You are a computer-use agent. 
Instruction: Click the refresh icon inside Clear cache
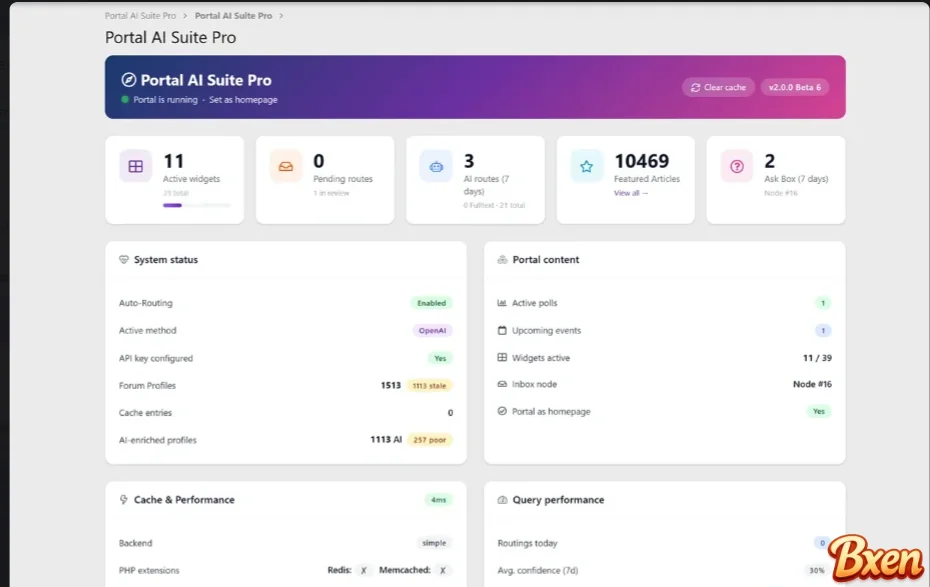click(x=696, y=88)
